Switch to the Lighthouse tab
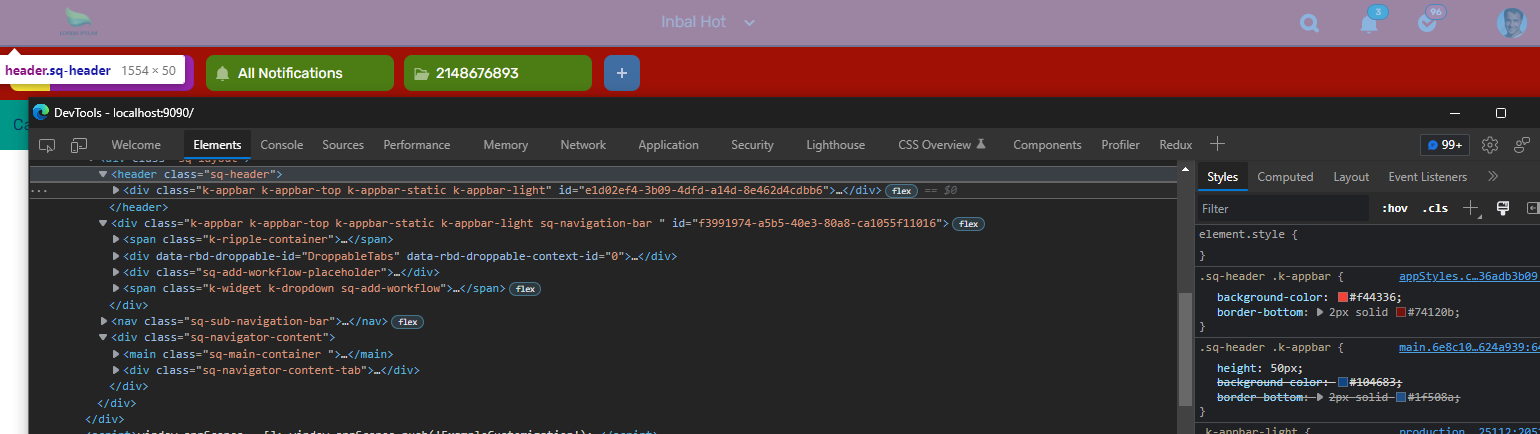 coord(836,145)
